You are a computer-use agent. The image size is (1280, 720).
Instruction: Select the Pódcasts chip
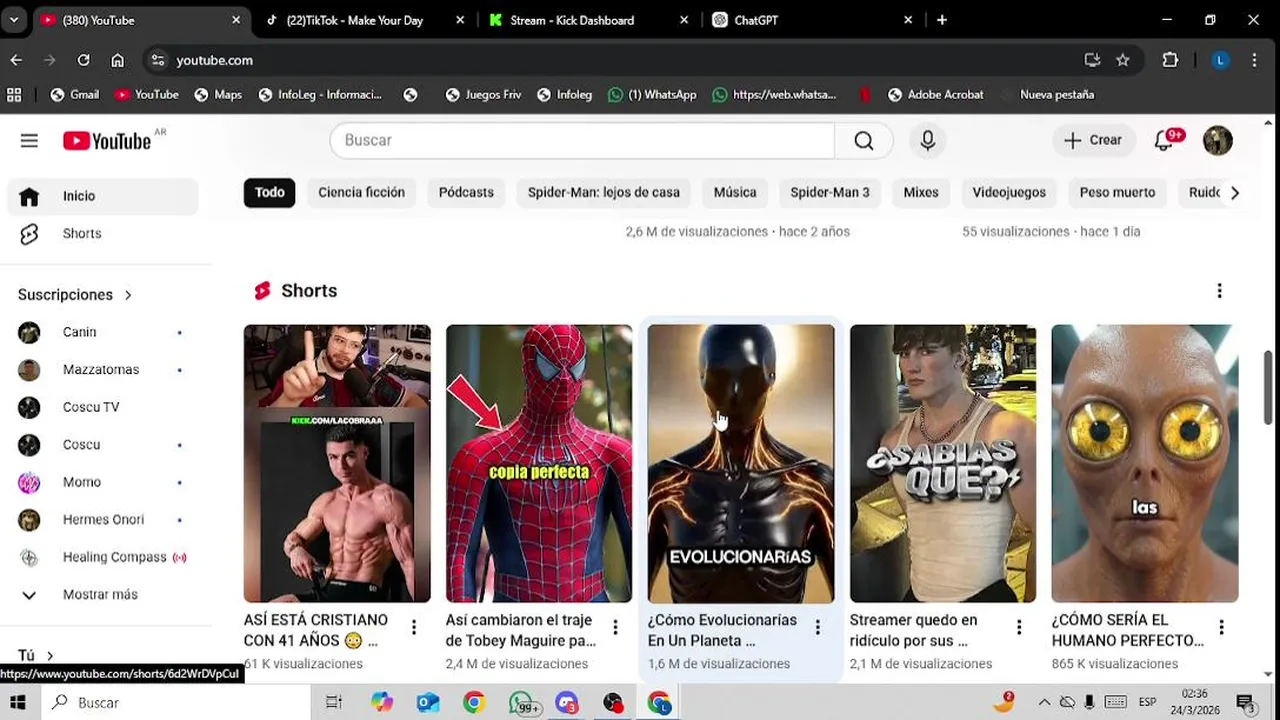click(466, 192)
